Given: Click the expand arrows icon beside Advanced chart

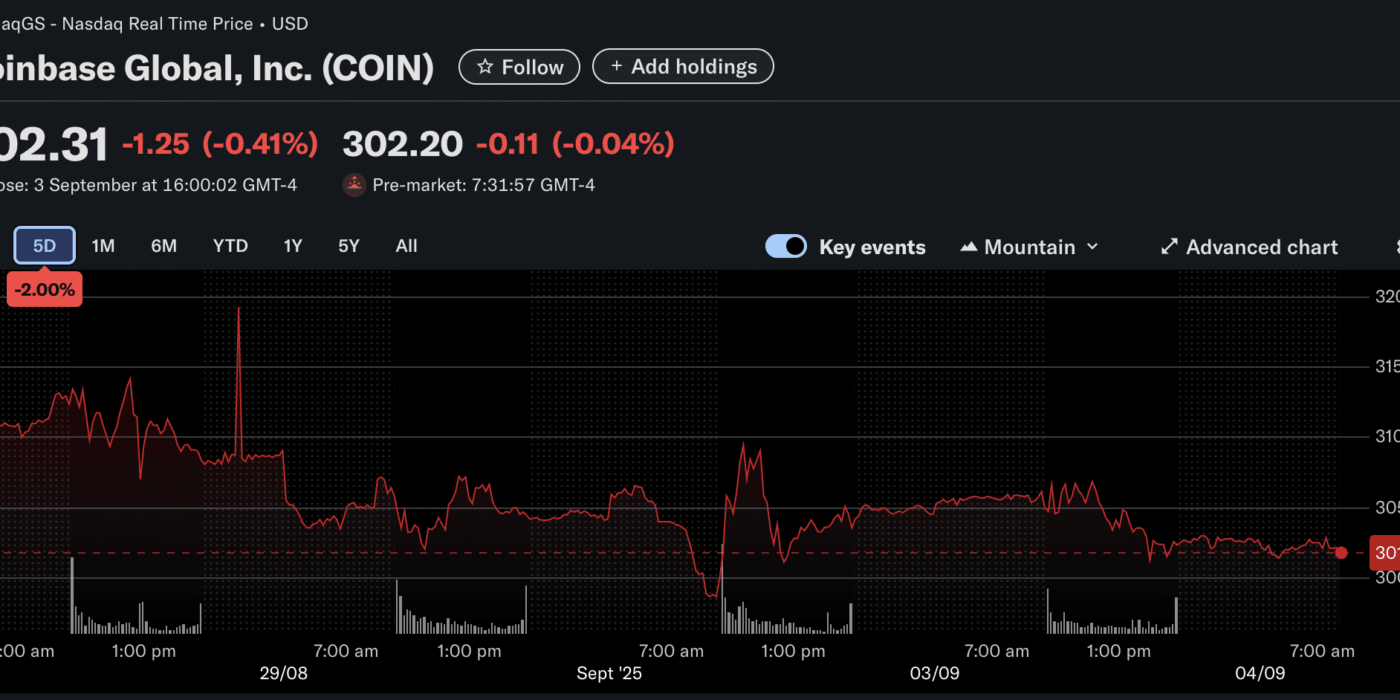Looking at the screenshot, I should [x=1169, y=247].
